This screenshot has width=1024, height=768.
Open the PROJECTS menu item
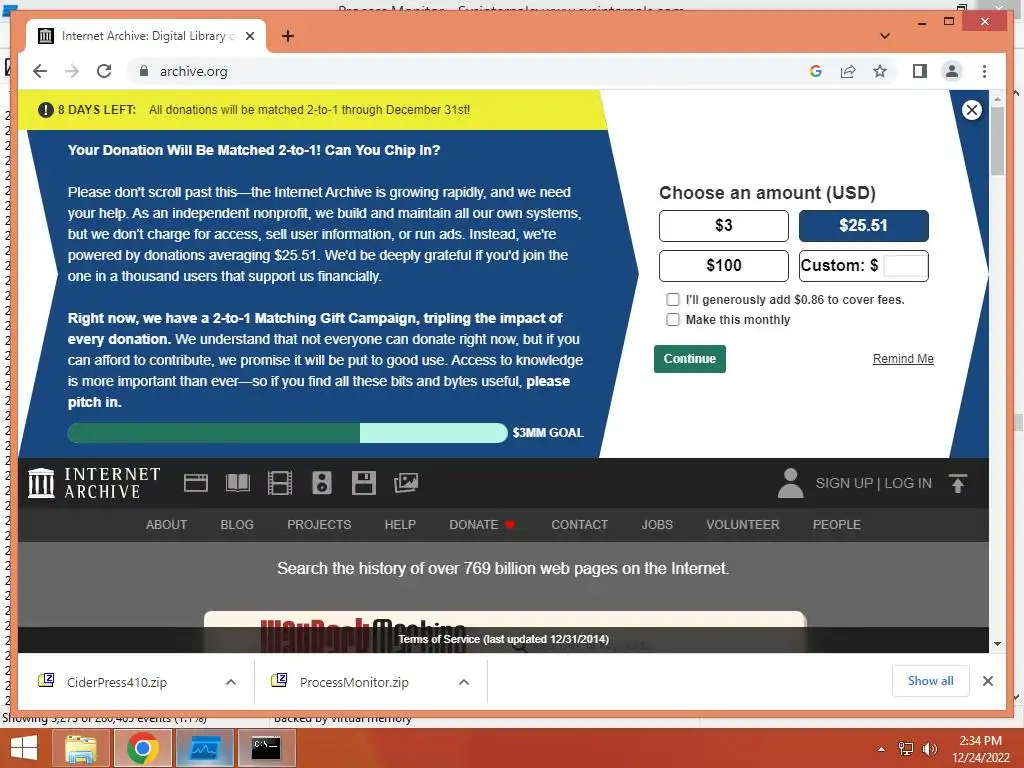coord(319,524)
